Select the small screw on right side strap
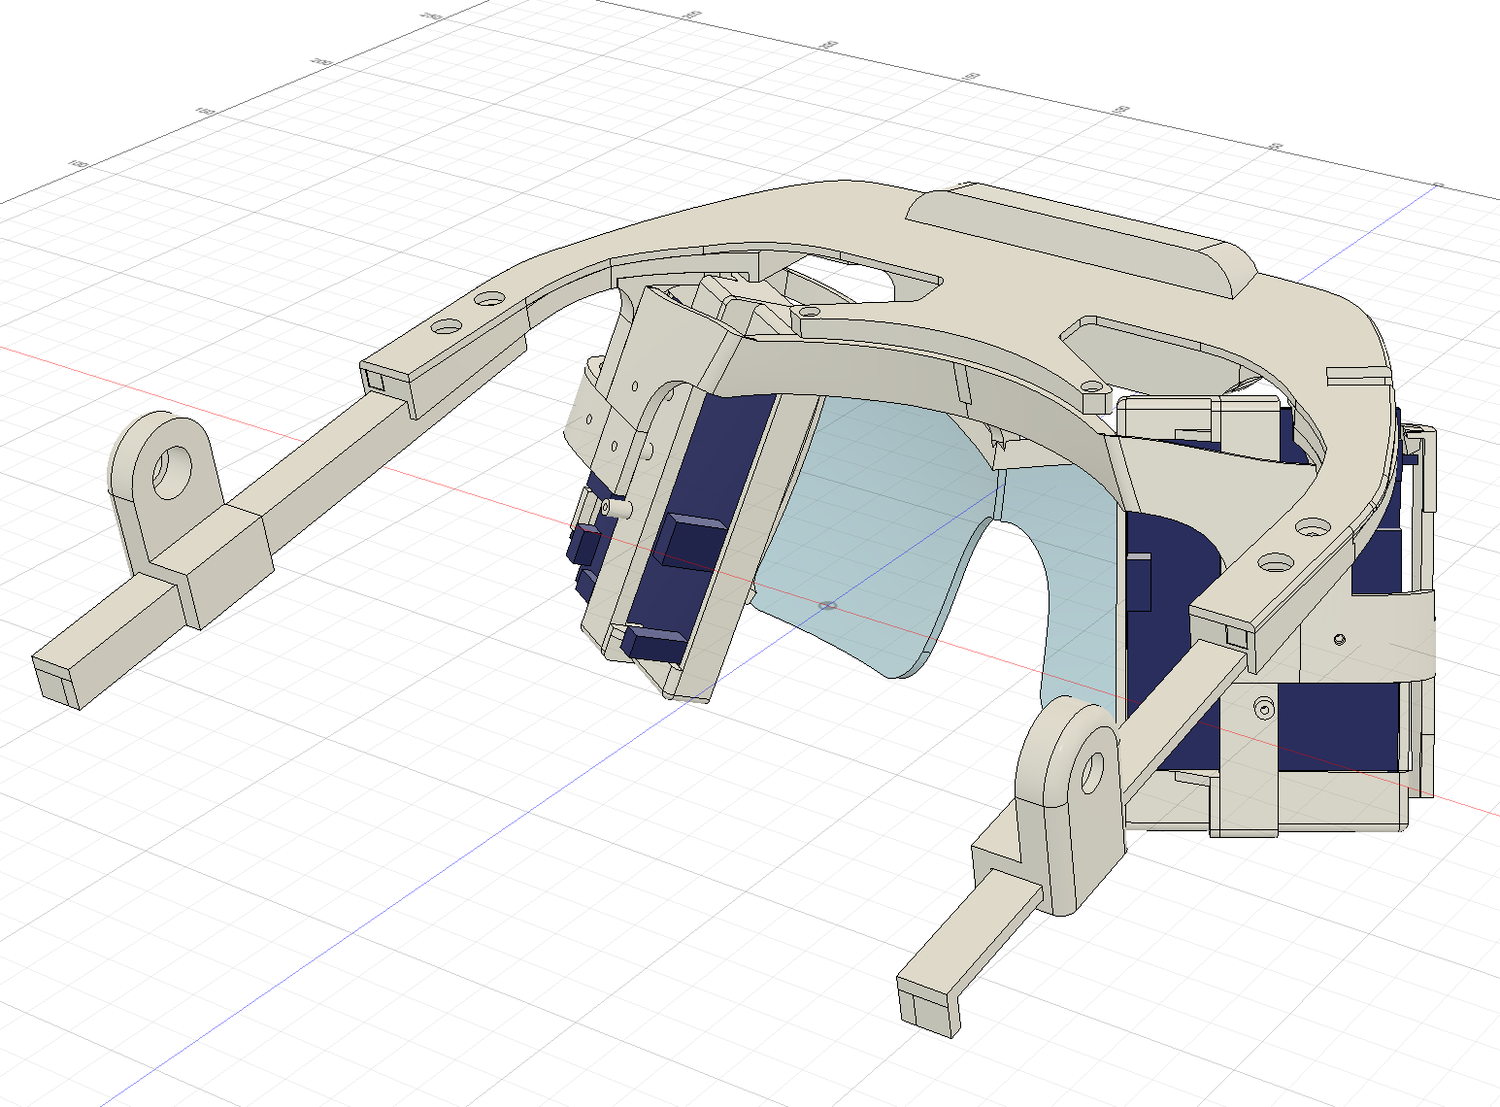 click(1340, 639)
